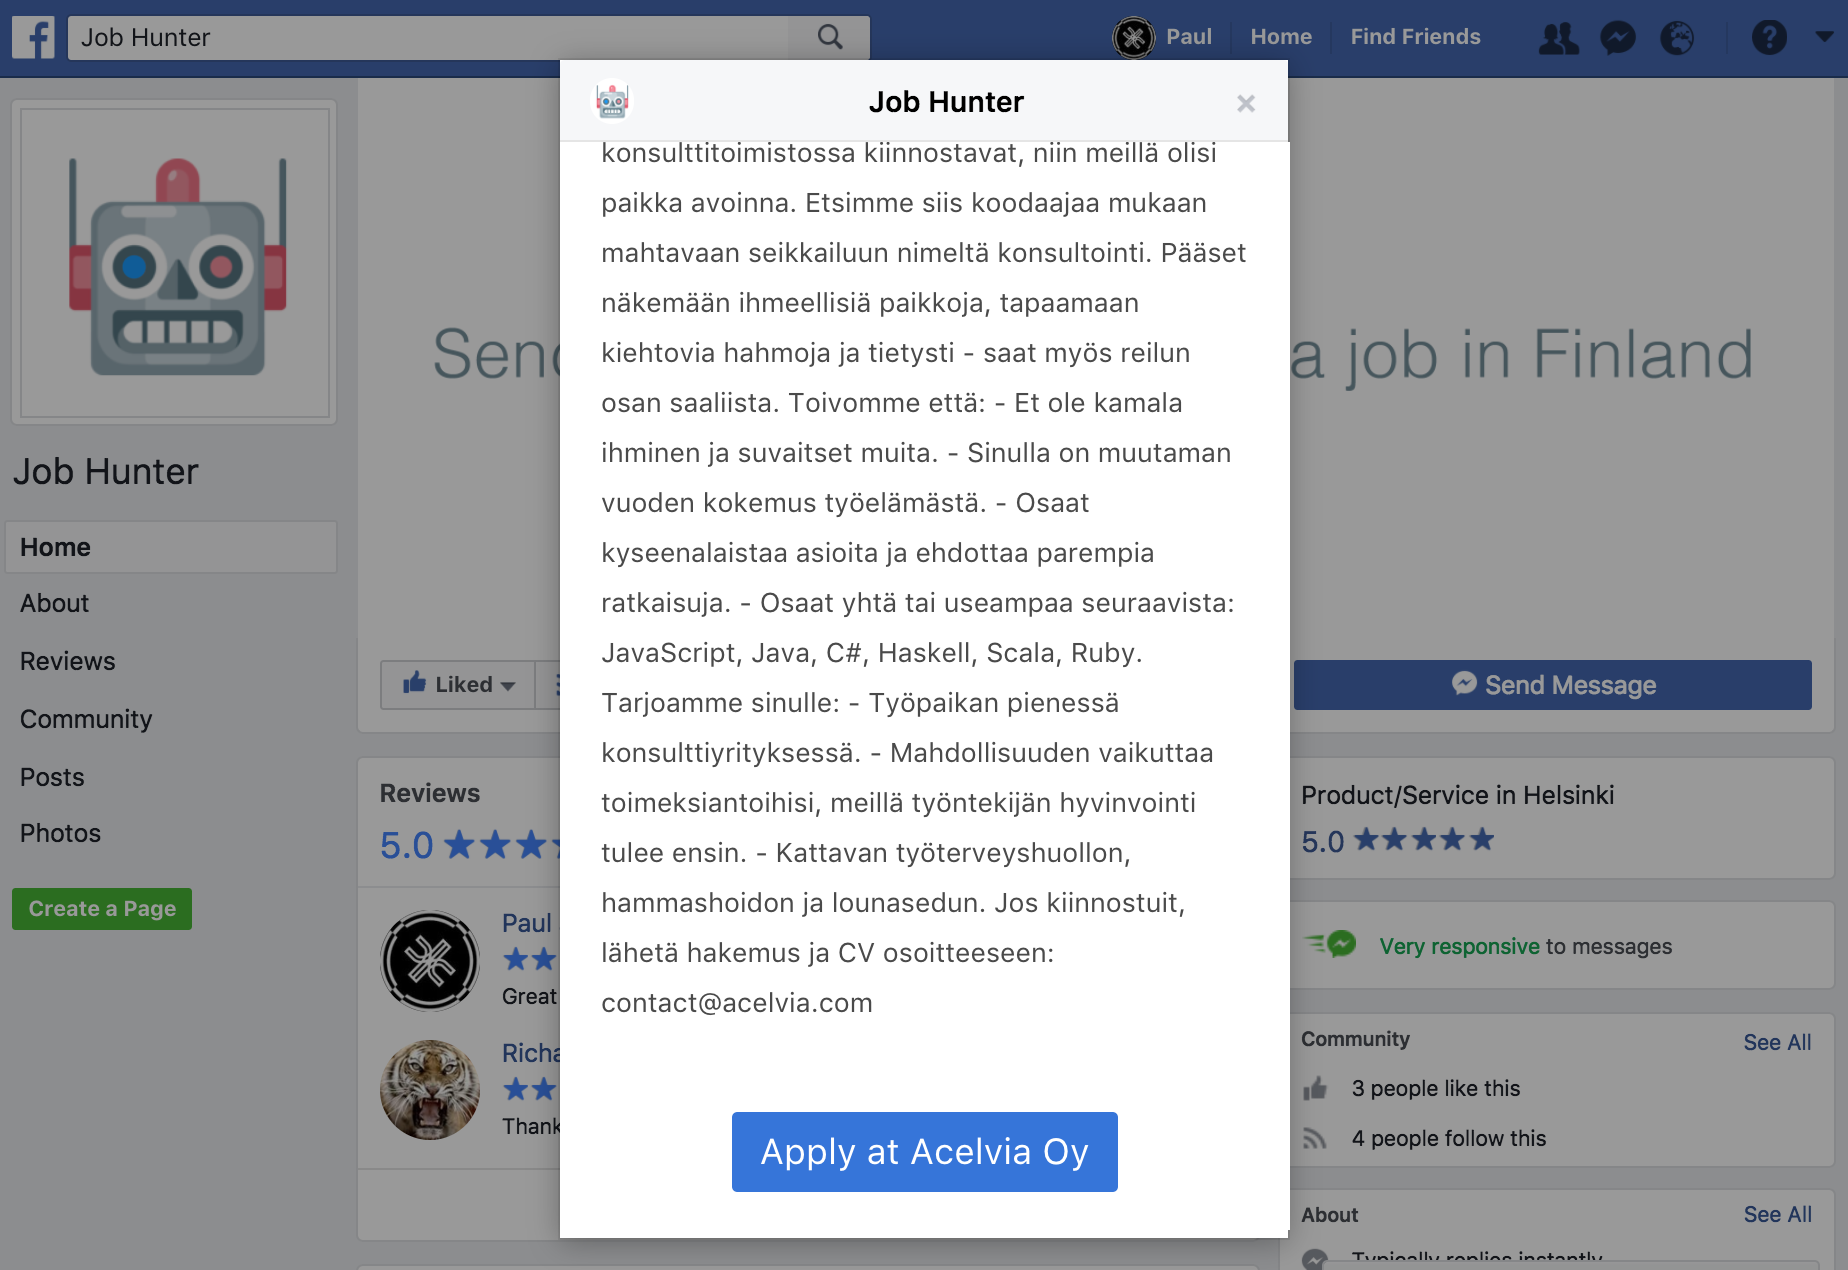Select Posts in page sidebar
Image resolution: width=1848 pixels, height=1270 pixels.
pos(52,777)
